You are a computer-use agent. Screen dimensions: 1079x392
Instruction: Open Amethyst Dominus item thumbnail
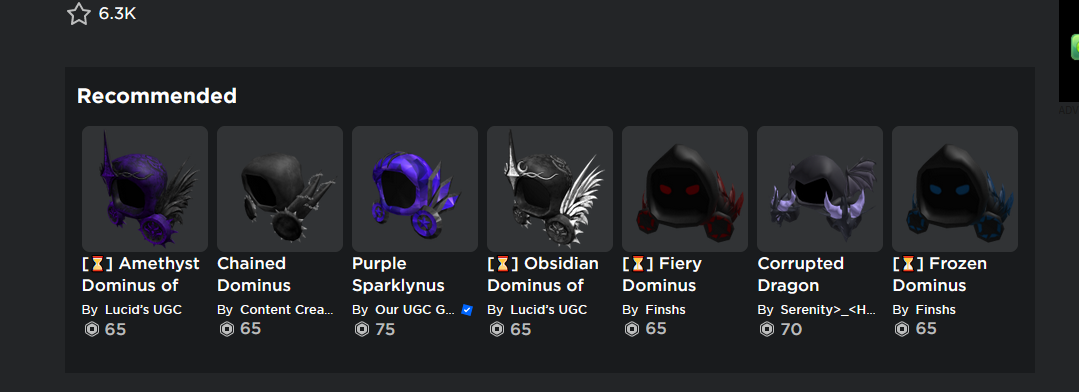(x=145, y=188)
